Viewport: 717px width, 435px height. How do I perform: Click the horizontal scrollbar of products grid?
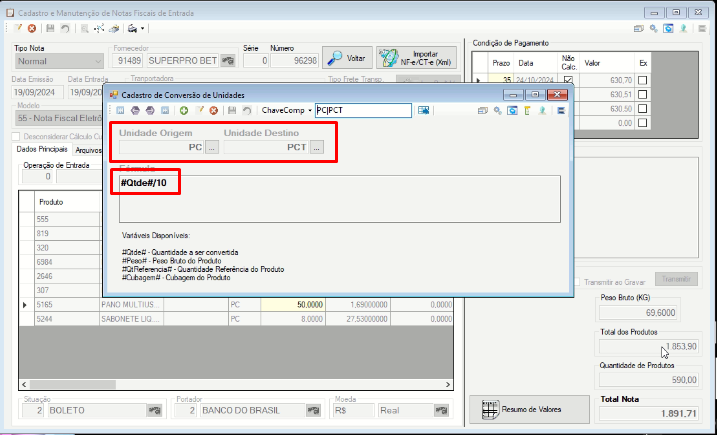(x=236, y=385)
